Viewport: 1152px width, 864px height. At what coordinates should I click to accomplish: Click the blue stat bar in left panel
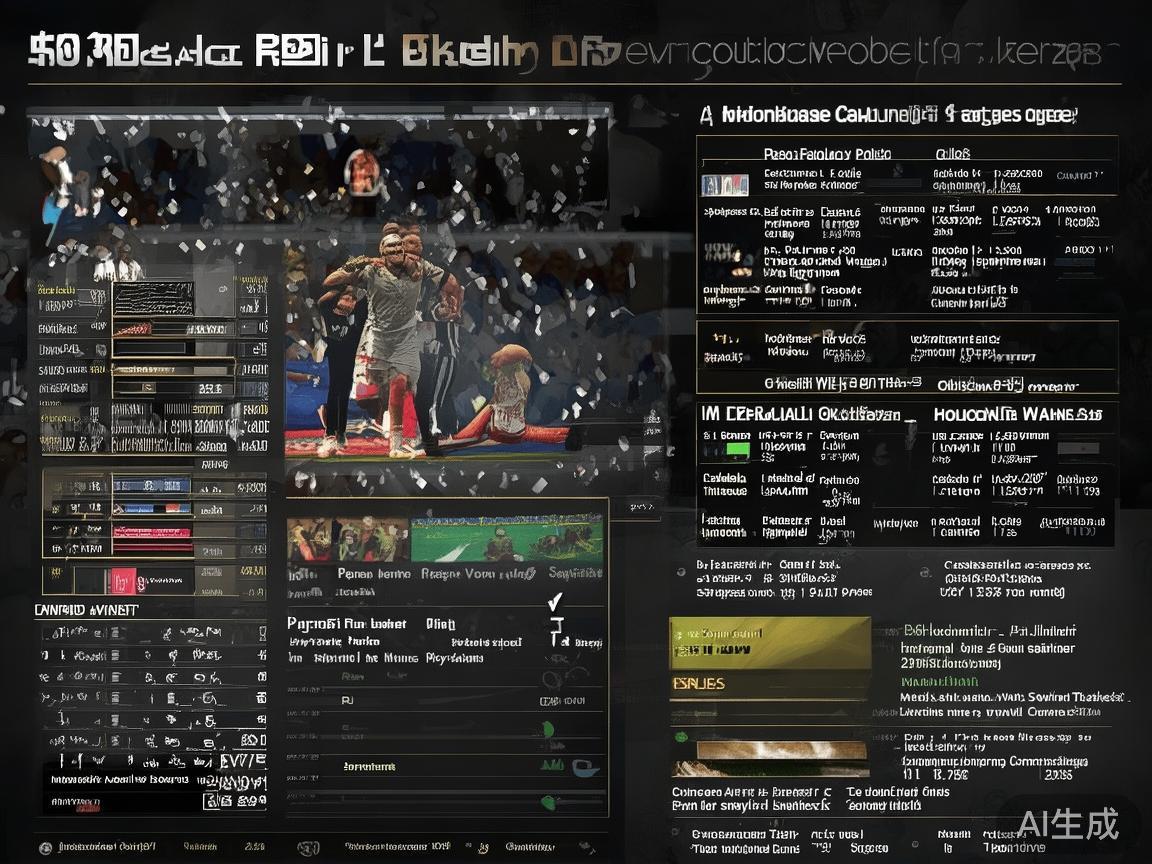click(x=151, y=485)
